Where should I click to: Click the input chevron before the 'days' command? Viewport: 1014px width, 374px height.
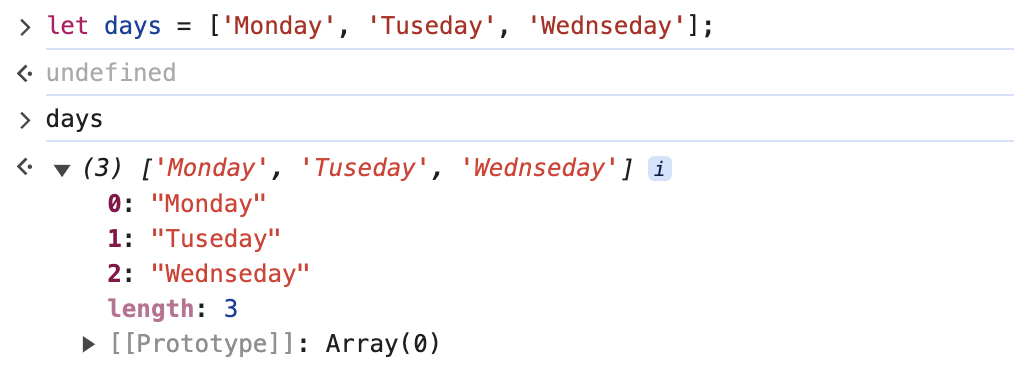pos(25,120)
